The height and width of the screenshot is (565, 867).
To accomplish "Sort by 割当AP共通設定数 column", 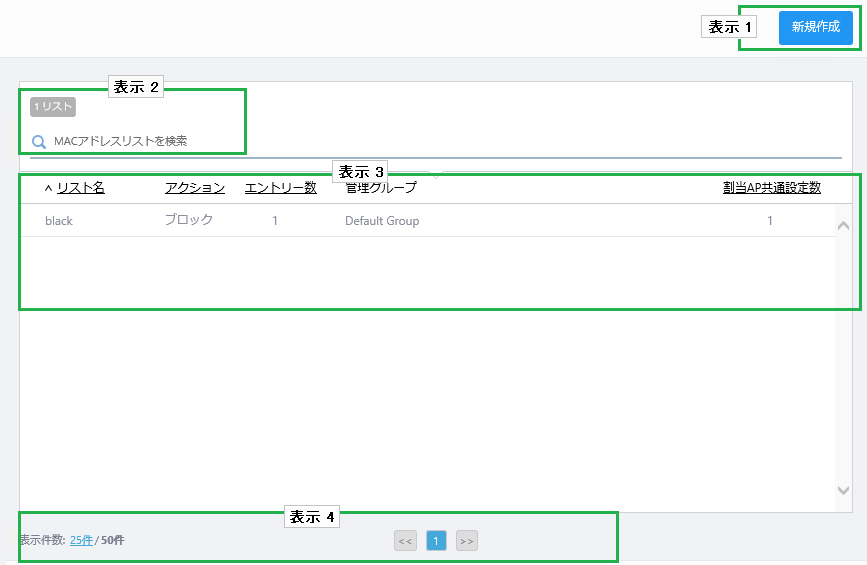I will click(x=772, y=188).
